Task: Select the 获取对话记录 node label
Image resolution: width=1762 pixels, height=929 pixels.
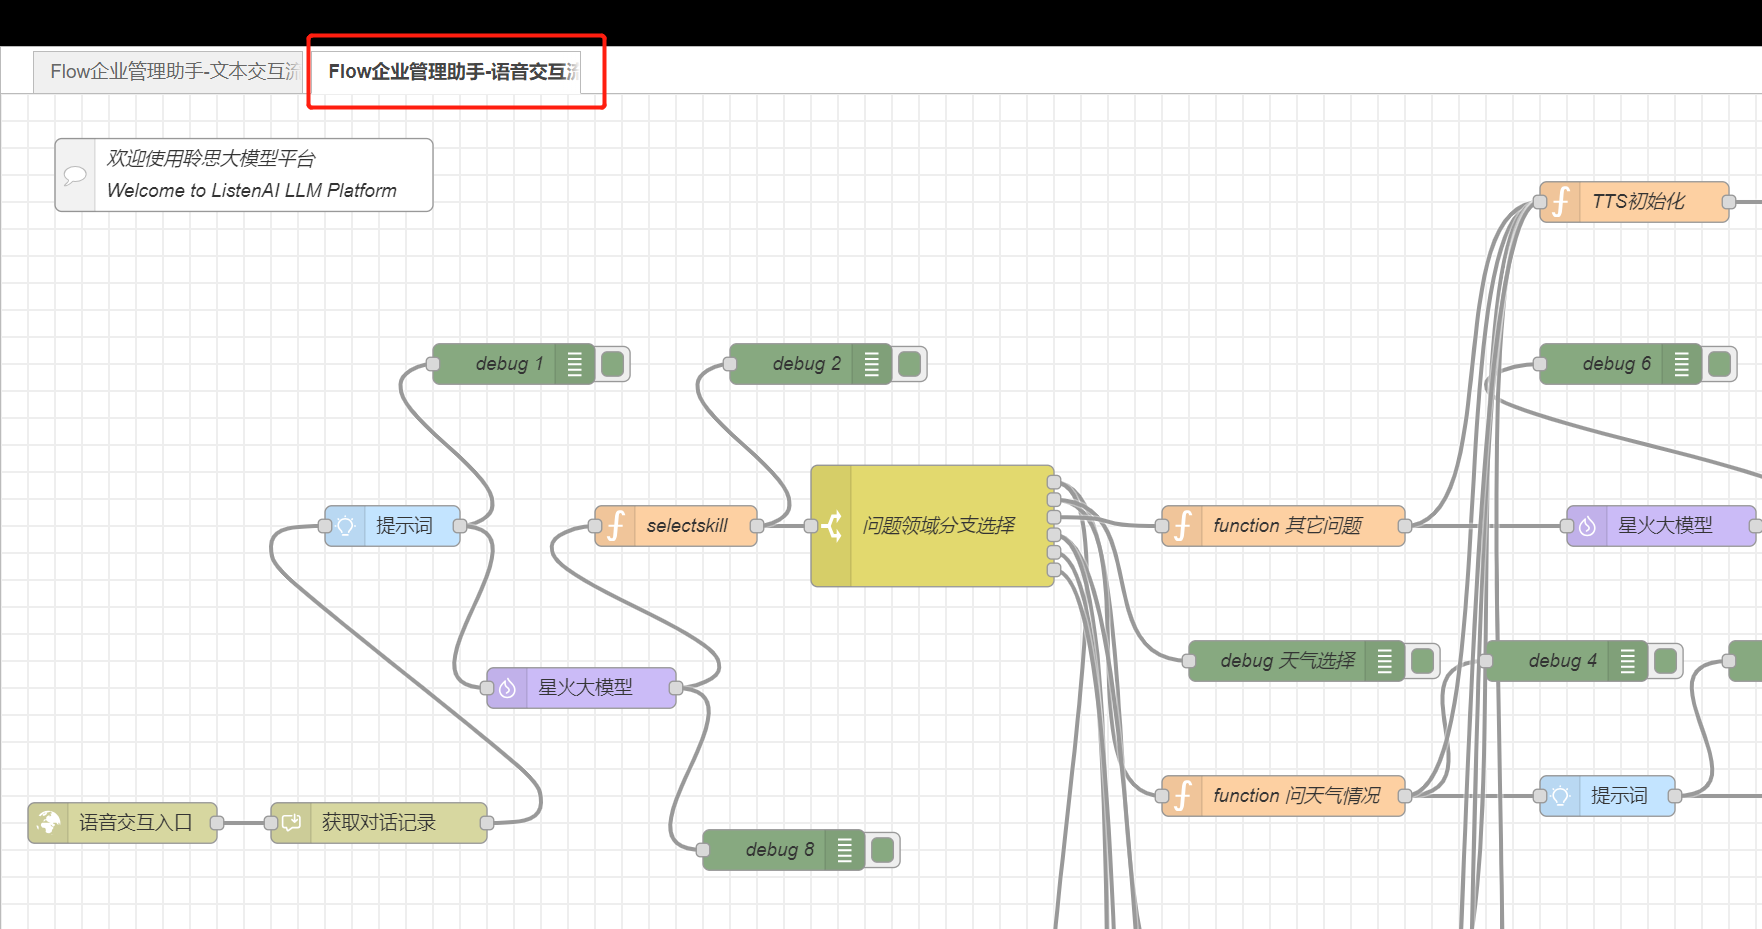Action: click(x=379, y=823)
